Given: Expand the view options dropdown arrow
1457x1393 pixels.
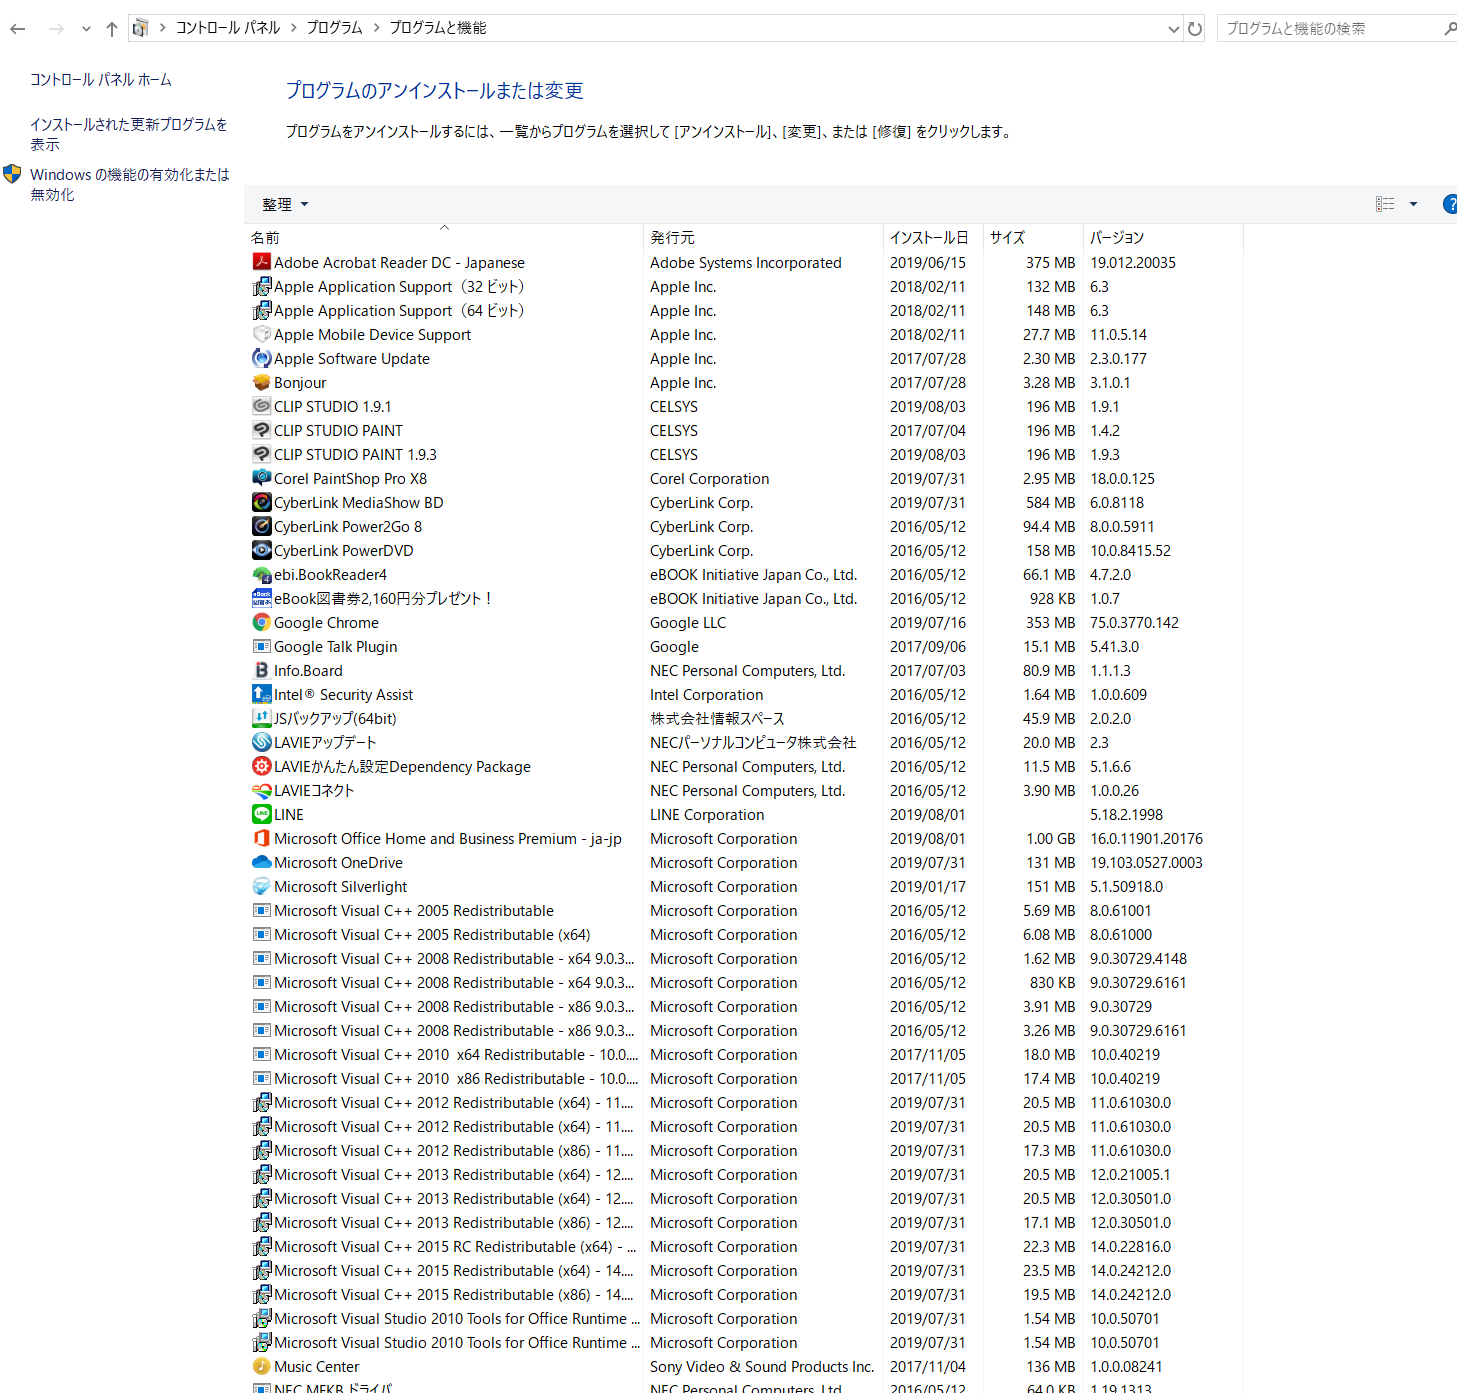Looking at the screenshot, I should (x=1413, y=204).
